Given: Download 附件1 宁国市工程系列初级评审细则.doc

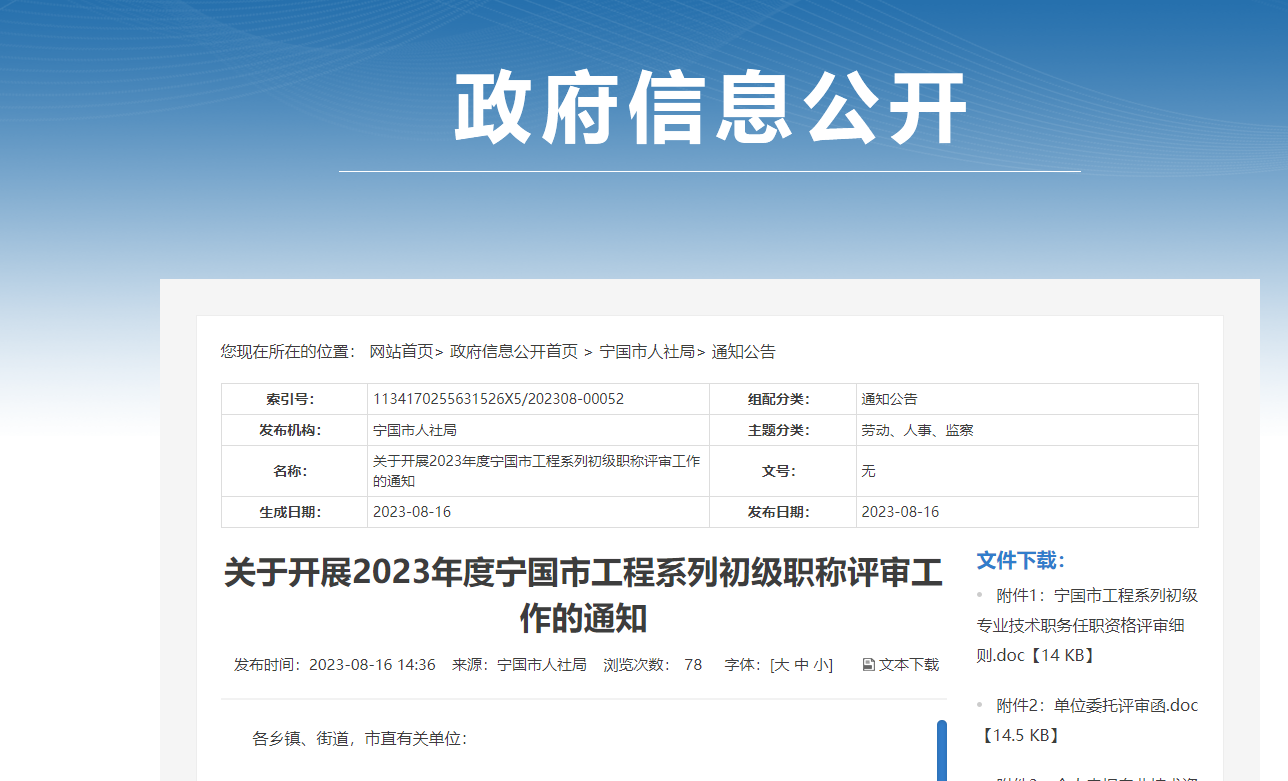Looking at the screenshot, I should (1087, 625).
